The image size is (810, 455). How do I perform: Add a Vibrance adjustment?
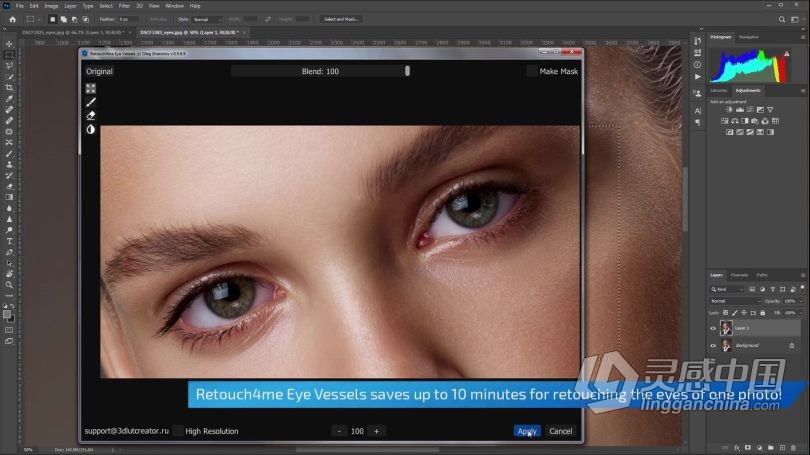[x=770, y=109]
